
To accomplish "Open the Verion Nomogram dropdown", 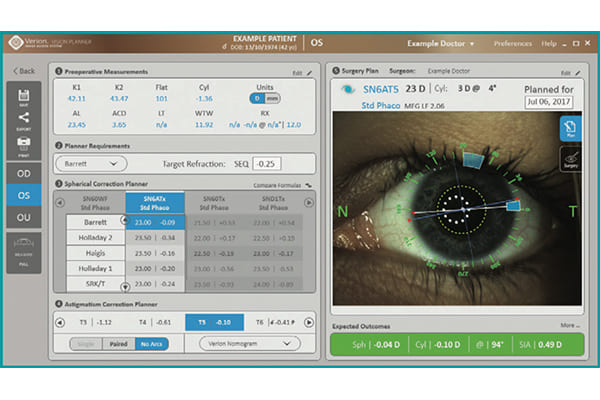I will (x=250, y=343).
